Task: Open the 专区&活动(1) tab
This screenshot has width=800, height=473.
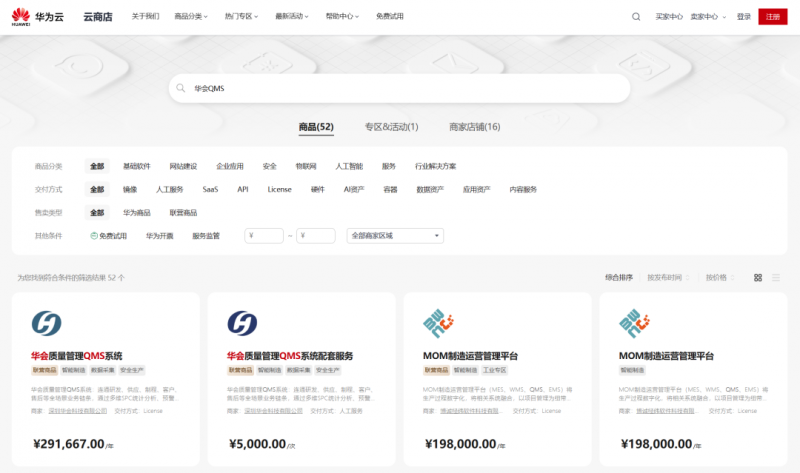Action: tap(391, 127)
